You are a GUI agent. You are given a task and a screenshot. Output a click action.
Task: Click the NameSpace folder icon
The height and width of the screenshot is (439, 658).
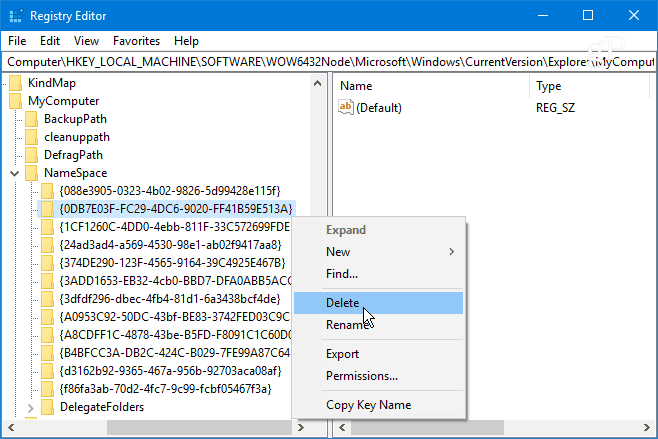pos(31,173)
